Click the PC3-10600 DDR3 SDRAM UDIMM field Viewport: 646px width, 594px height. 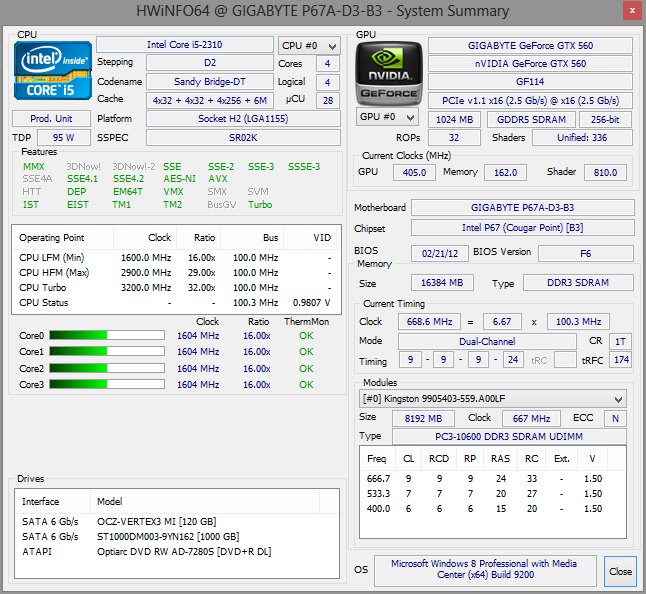509,436
